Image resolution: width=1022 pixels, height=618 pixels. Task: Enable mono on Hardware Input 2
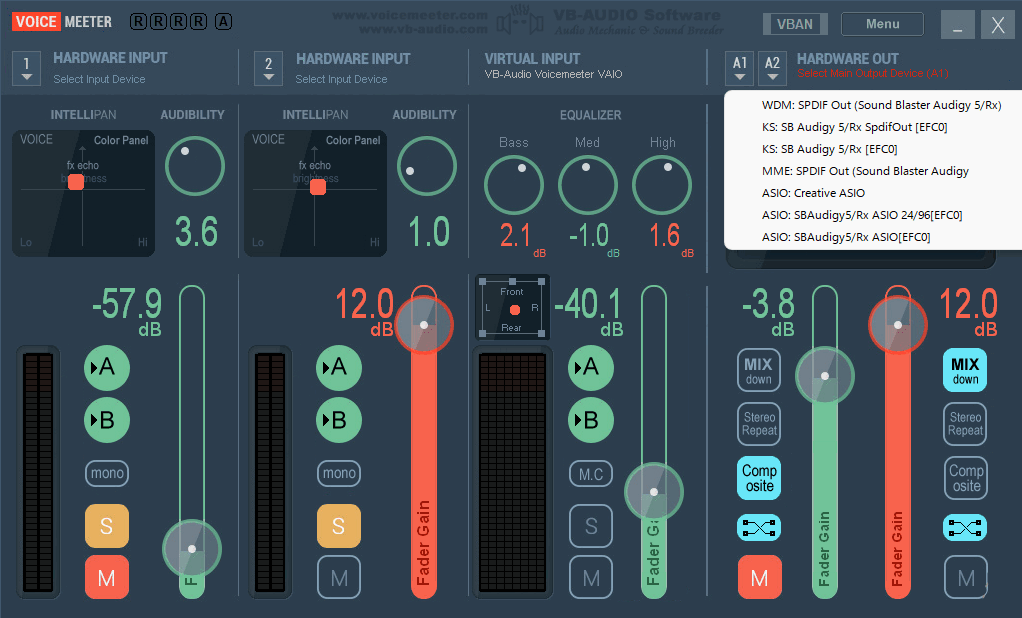coord(339,473)
